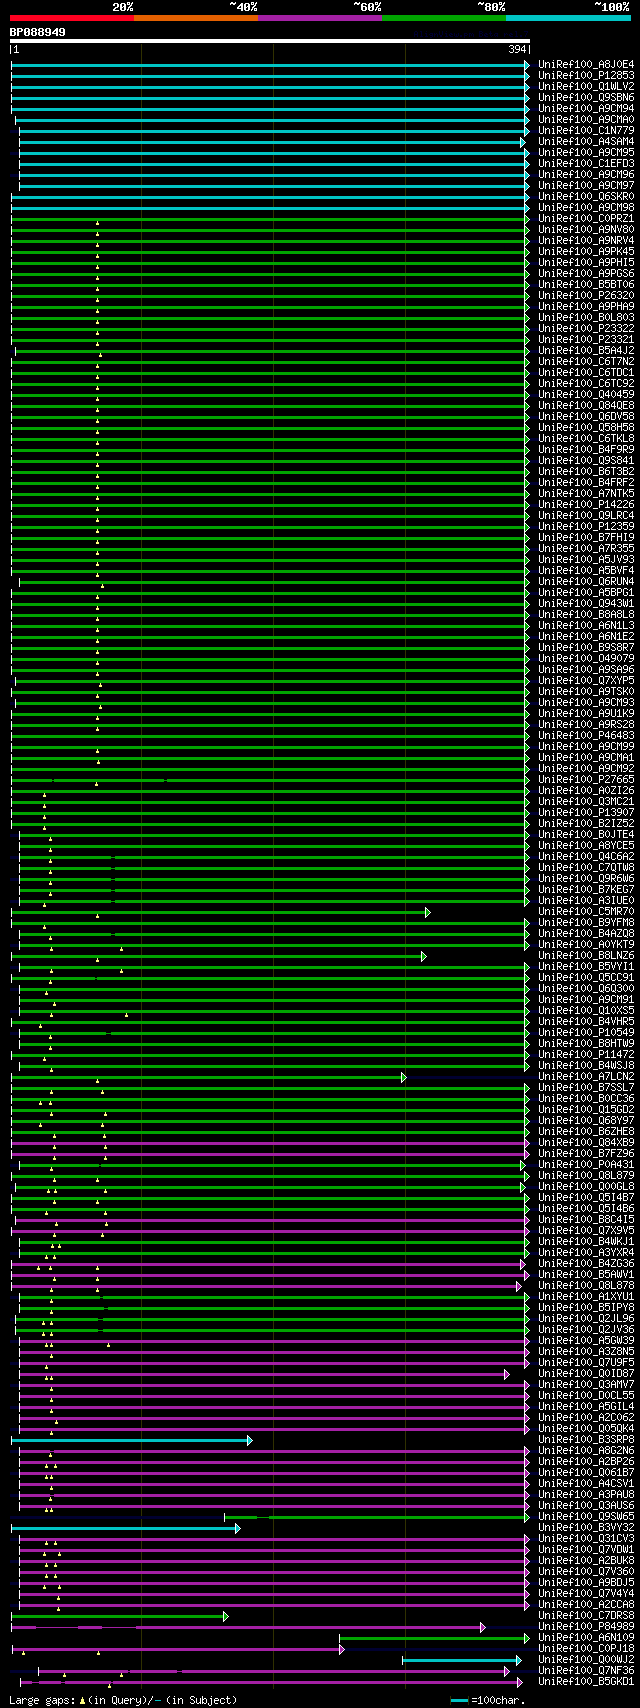Select hit label UniRef100_C7QTW8
Image resolution: width=640 pixels, height=1708 pixels.
coord(586,867)
